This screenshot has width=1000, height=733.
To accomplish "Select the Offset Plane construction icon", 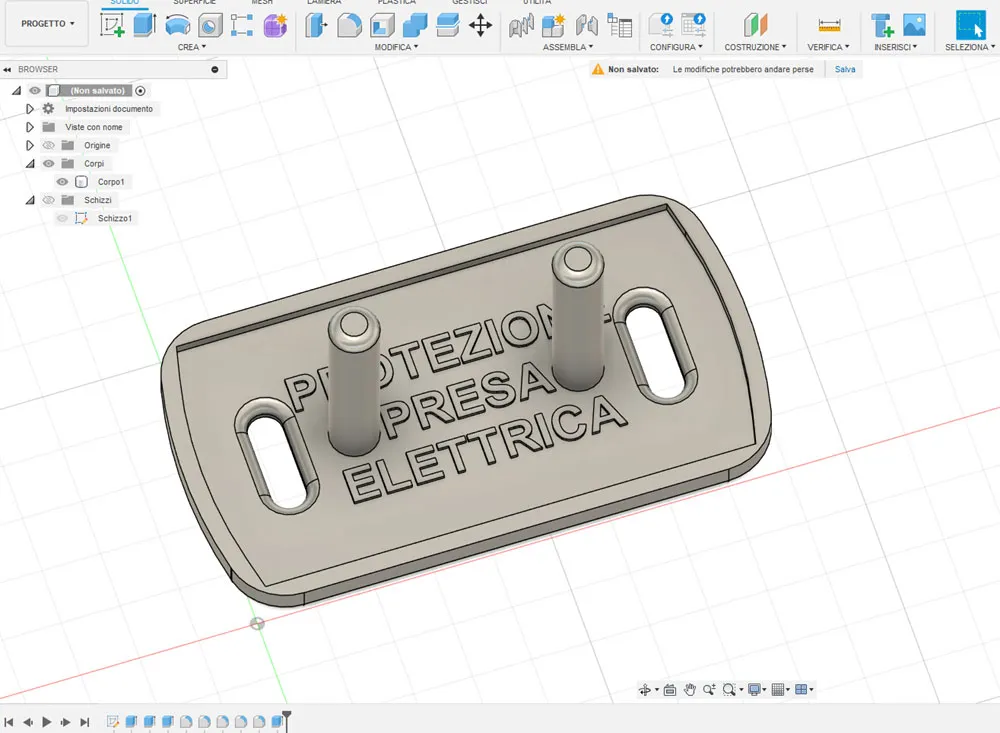I will coord(755,25).
